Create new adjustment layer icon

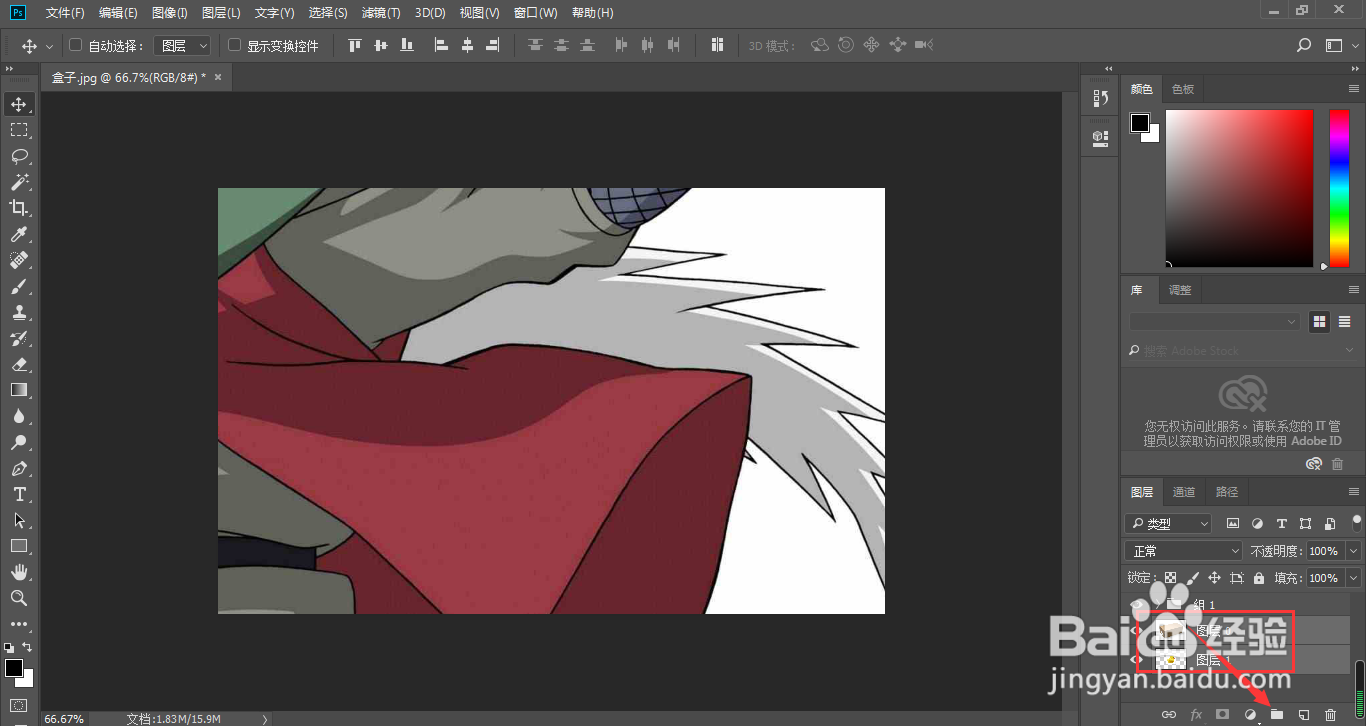pyautogui.click(x=1250, y=714)
